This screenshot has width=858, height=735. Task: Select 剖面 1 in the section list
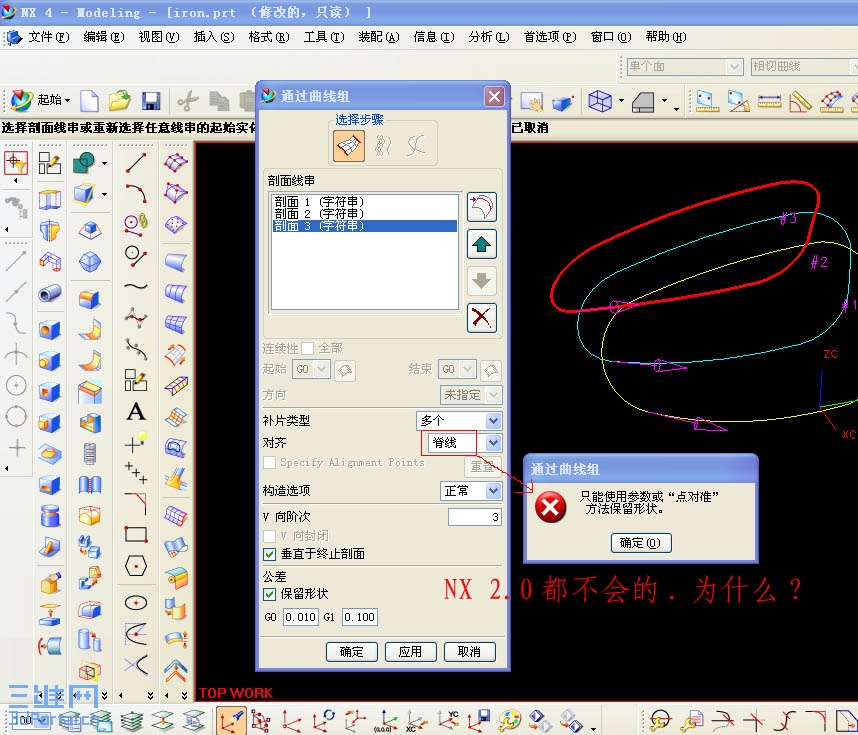click(364, 201)
